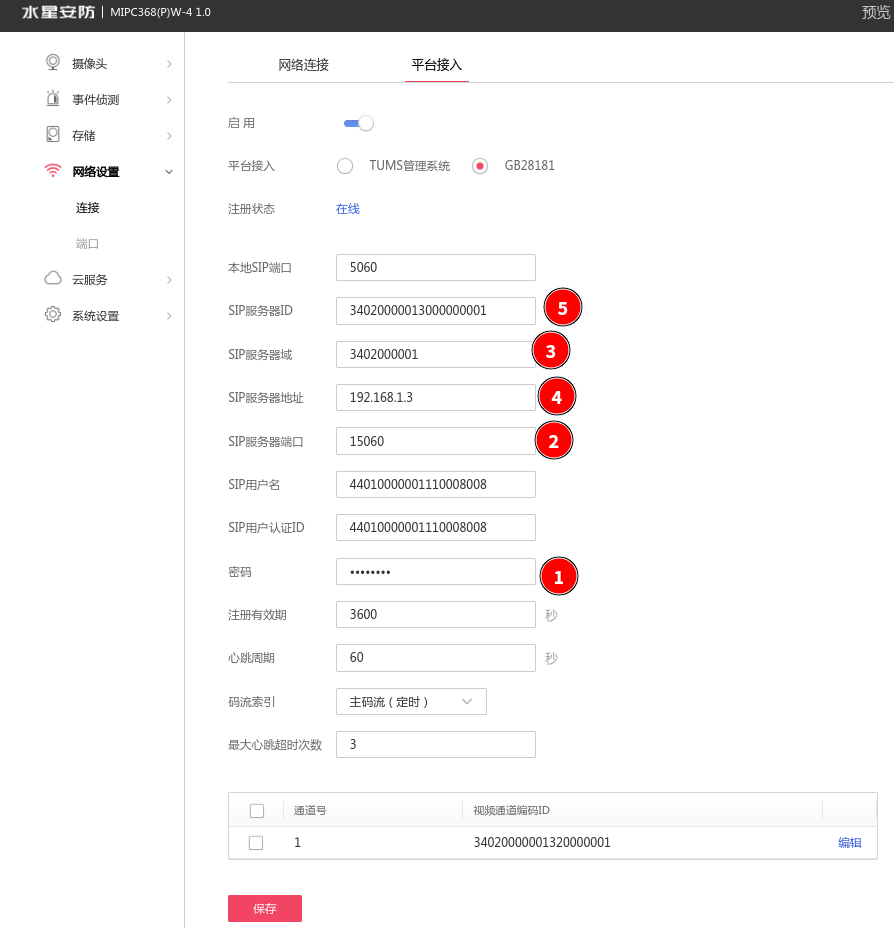Click the 网络设置 Wi-Fi icon
The width and height of the screenshot is (894, 928).
click(x=52, y=170)
